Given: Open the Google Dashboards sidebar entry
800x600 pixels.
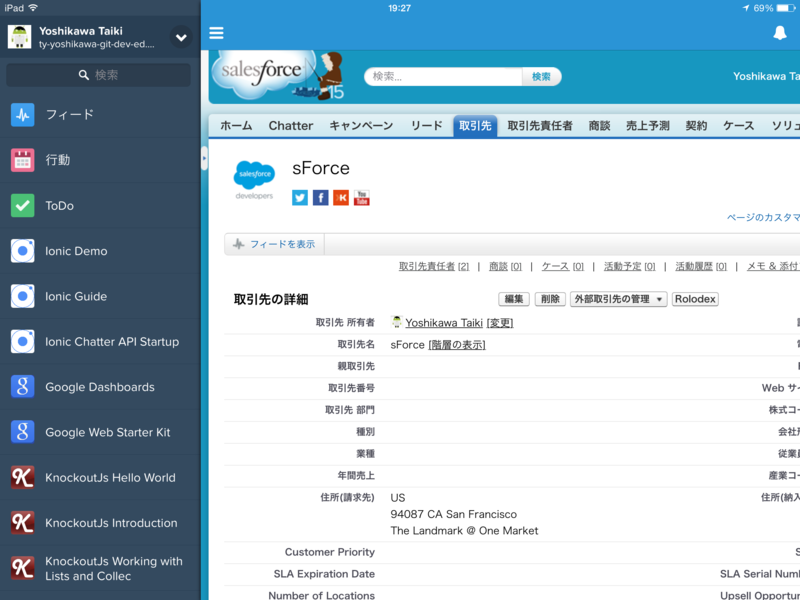Looking at the screenshot, I should [x=20, y=387].
